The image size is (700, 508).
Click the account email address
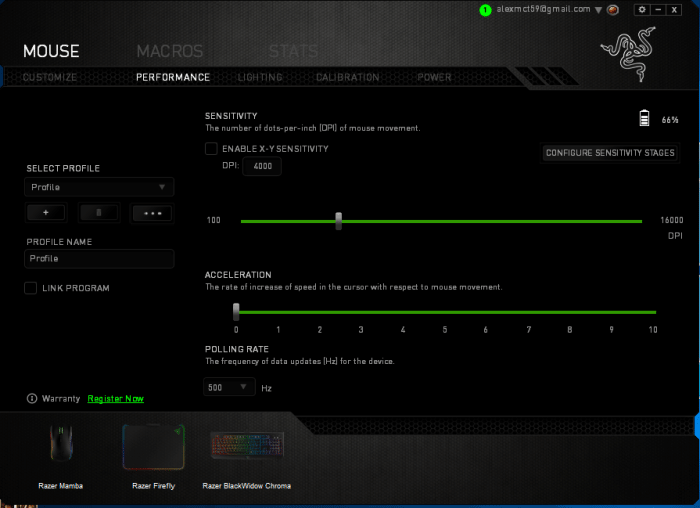[543, 9]
